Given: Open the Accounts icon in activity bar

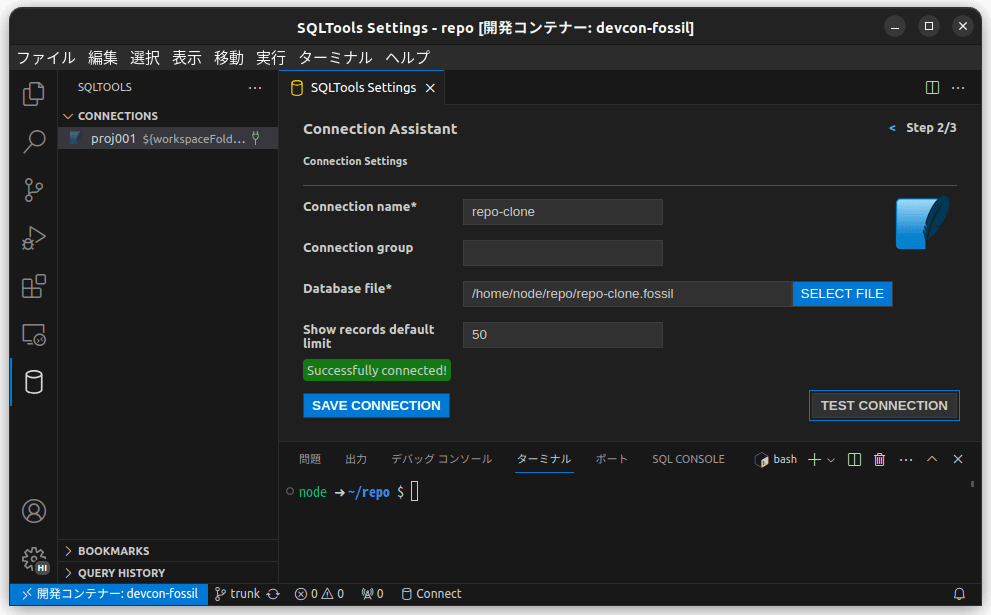Looking at the screenshot, I should click(33, 511).
